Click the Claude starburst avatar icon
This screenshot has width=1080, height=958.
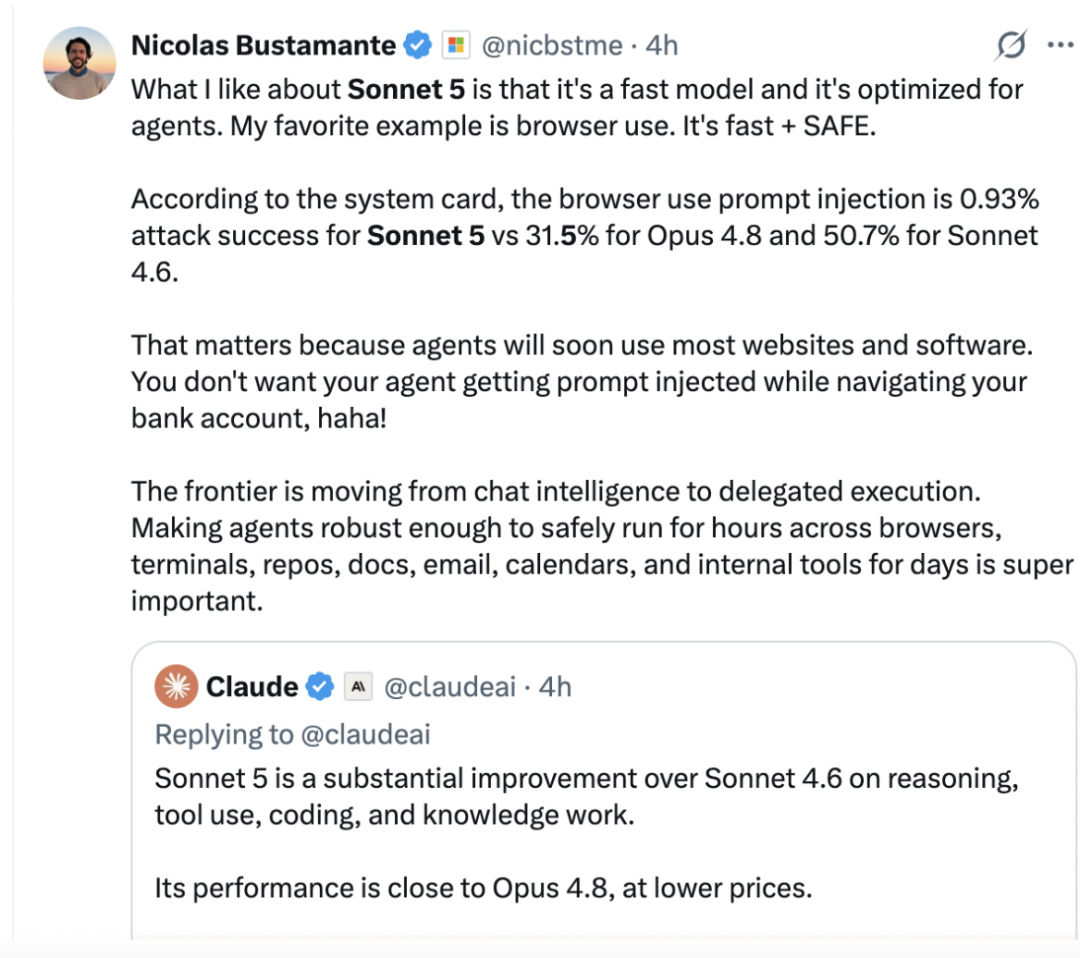click(176, 686)
